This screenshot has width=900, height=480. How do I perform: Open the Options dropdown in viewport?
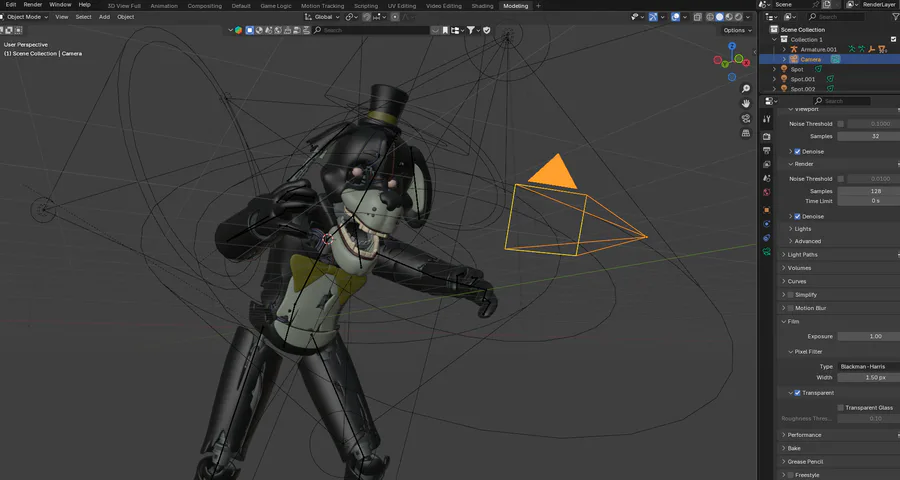[737, 30]
